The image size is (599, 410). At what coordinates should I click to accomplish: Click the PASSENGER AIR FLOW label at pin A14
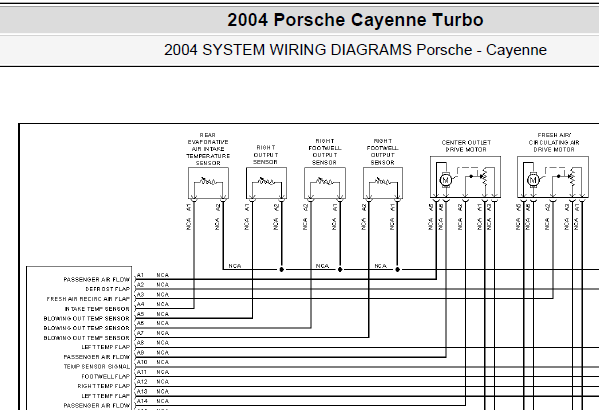(x=97, y=405)
